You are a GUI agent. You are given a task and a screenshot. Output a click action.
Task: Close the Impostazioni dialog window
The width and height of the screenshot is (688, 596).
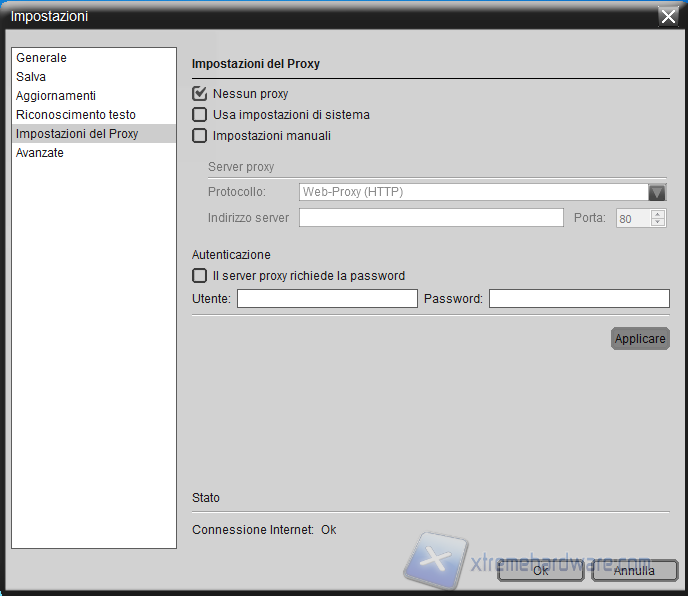[668, 15]
